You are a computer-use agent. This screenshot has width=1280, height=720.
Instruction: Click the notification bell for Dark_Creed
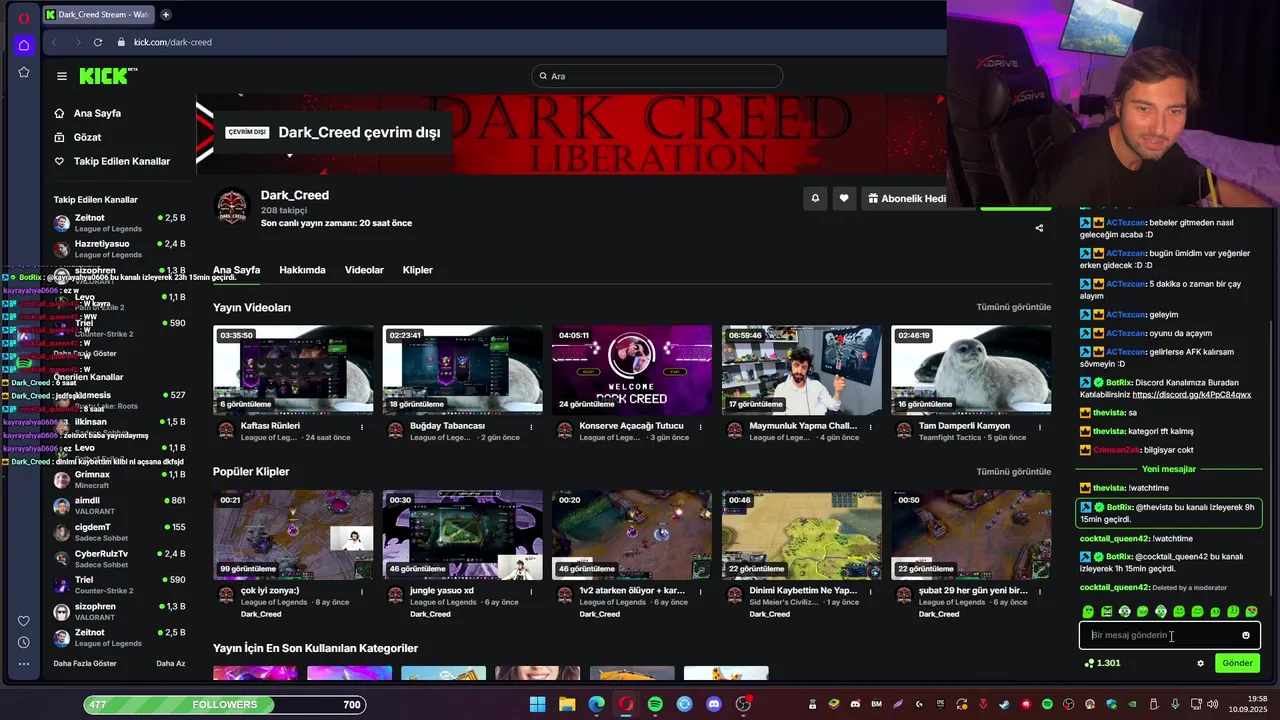[x=815, y=198]
